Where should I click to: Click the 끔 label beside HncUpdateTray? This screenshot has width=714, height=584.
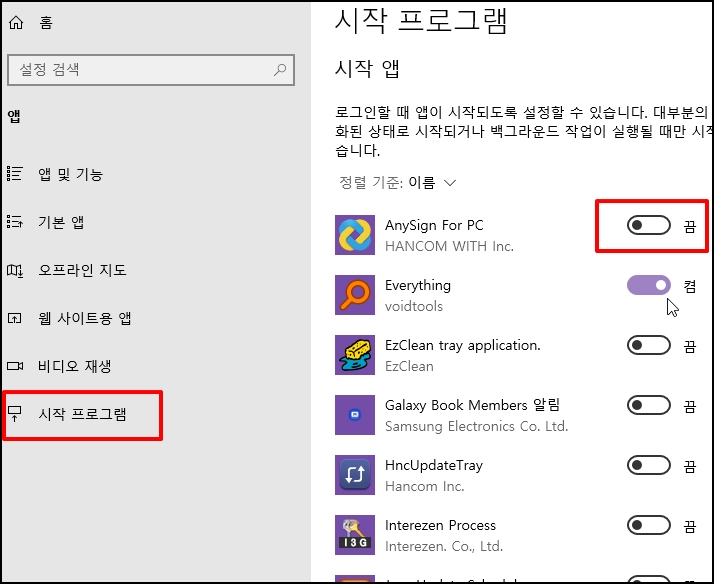point(690,467)
